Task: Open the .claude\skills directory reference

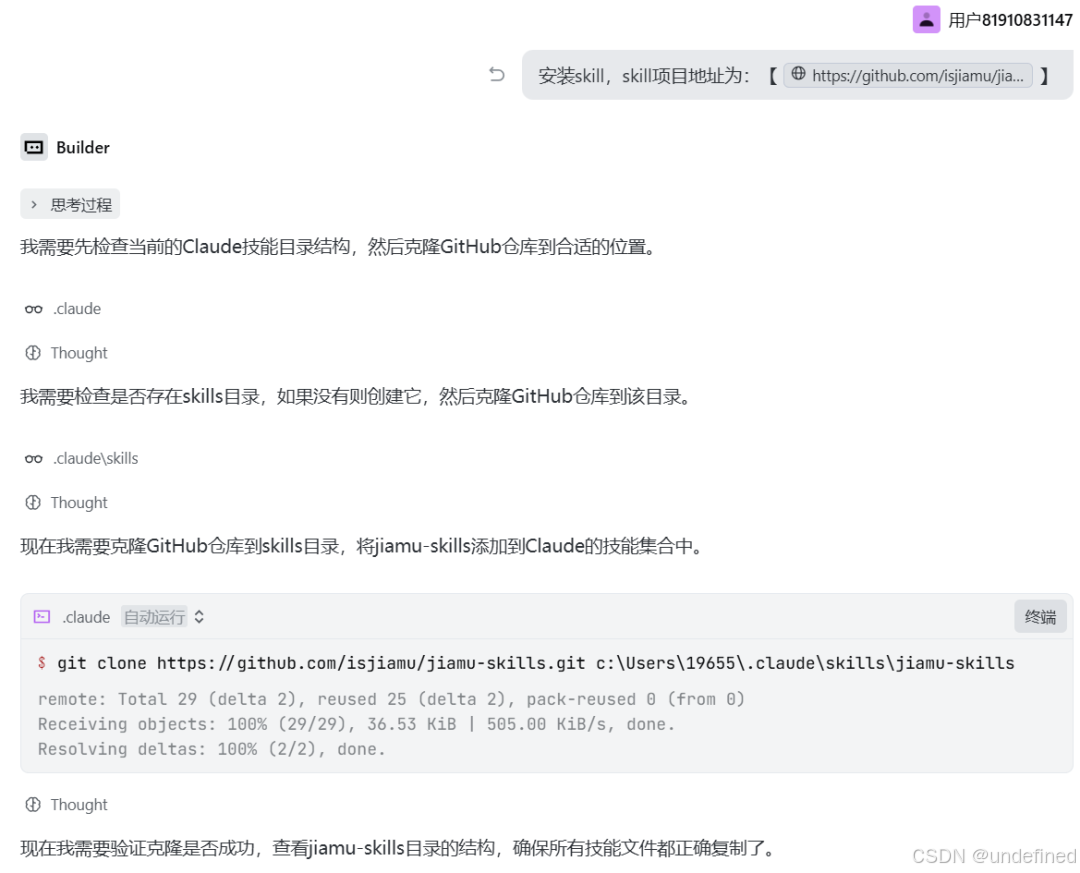Action: (x=95, y=459)
